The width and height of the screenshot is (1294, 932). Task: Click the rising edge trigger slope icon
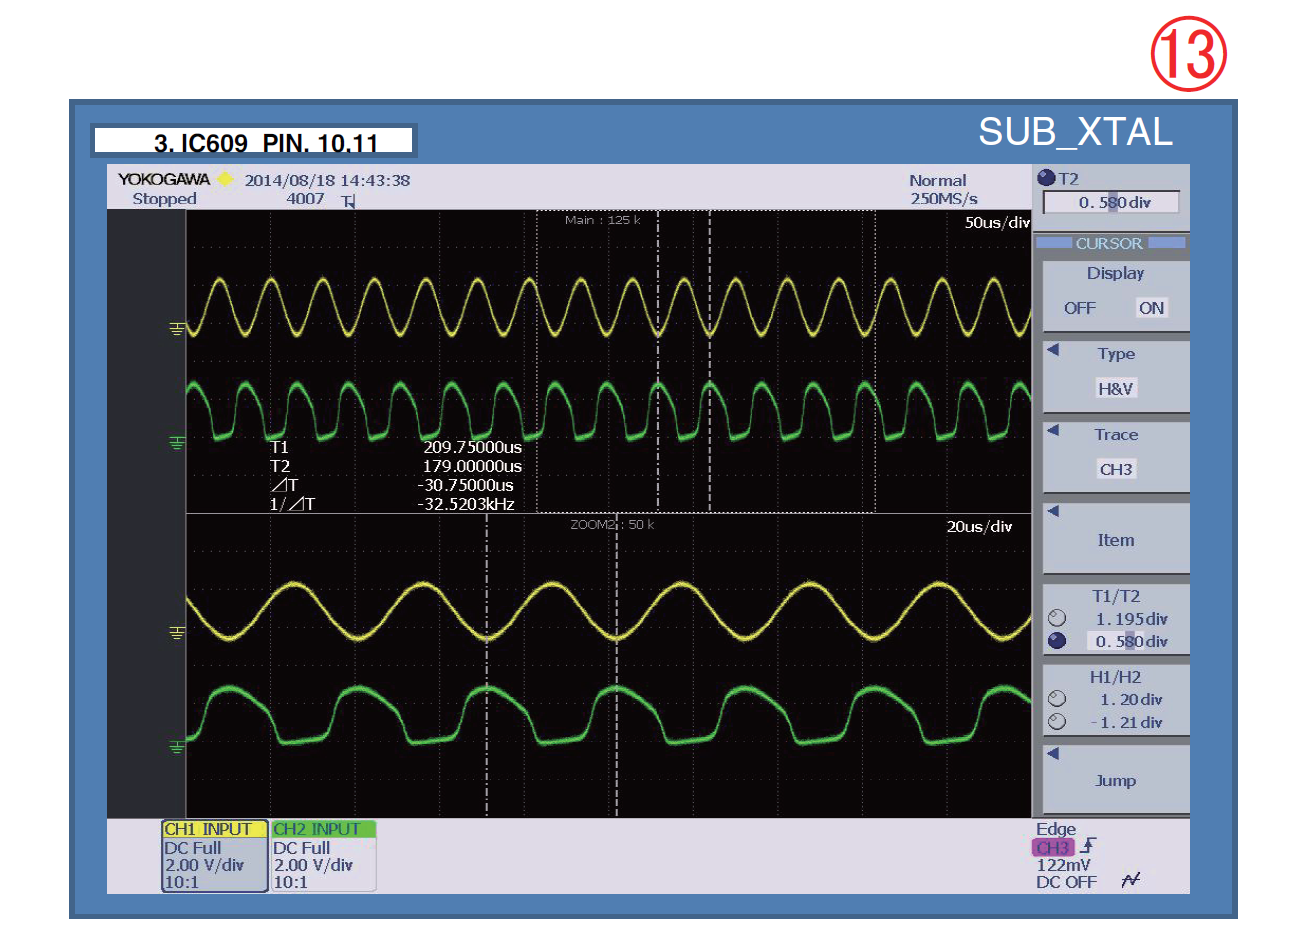[1089, 846]
